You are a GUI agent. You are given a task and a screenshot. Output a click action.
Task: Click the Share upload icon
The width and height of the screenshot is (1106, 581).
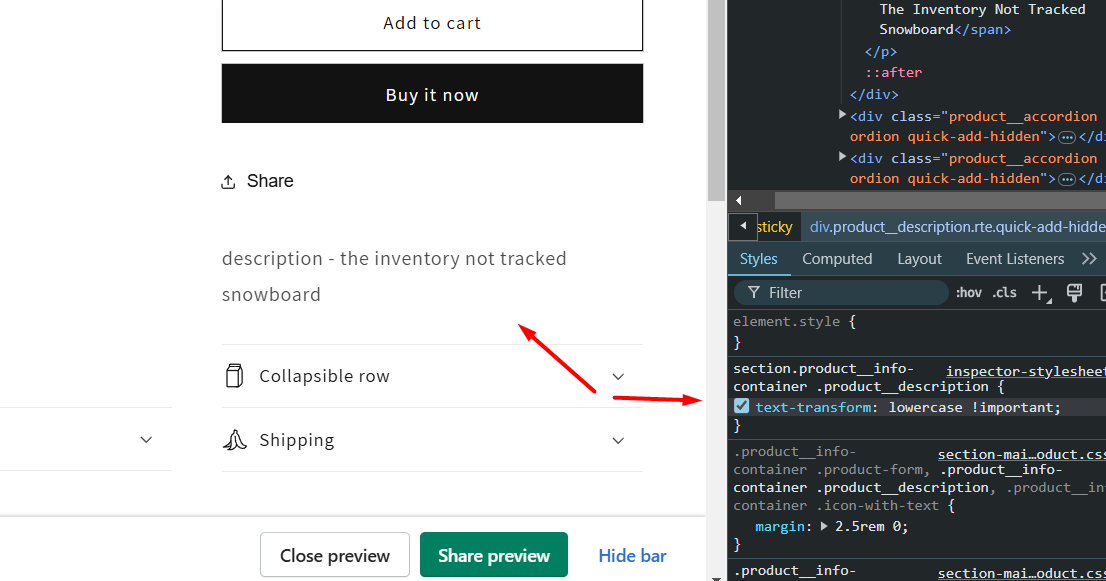[x=228, y=182]
